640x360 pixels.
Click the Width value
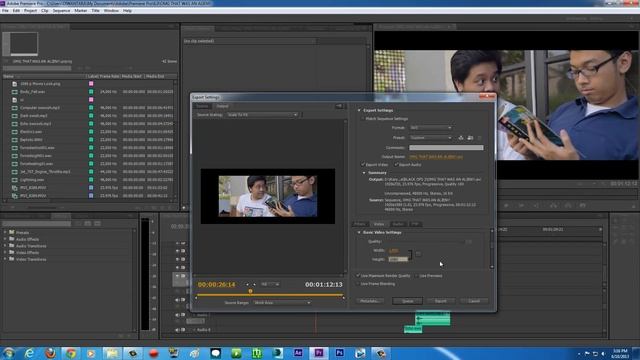tap(394, 251)
